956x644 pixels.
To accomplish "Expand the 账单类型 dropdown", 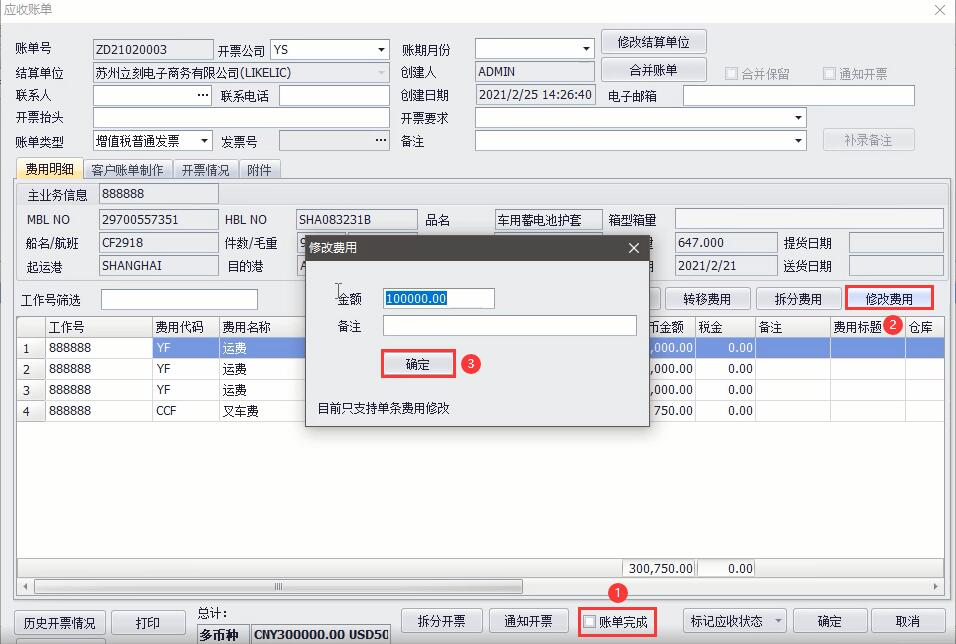I will 204,141.
